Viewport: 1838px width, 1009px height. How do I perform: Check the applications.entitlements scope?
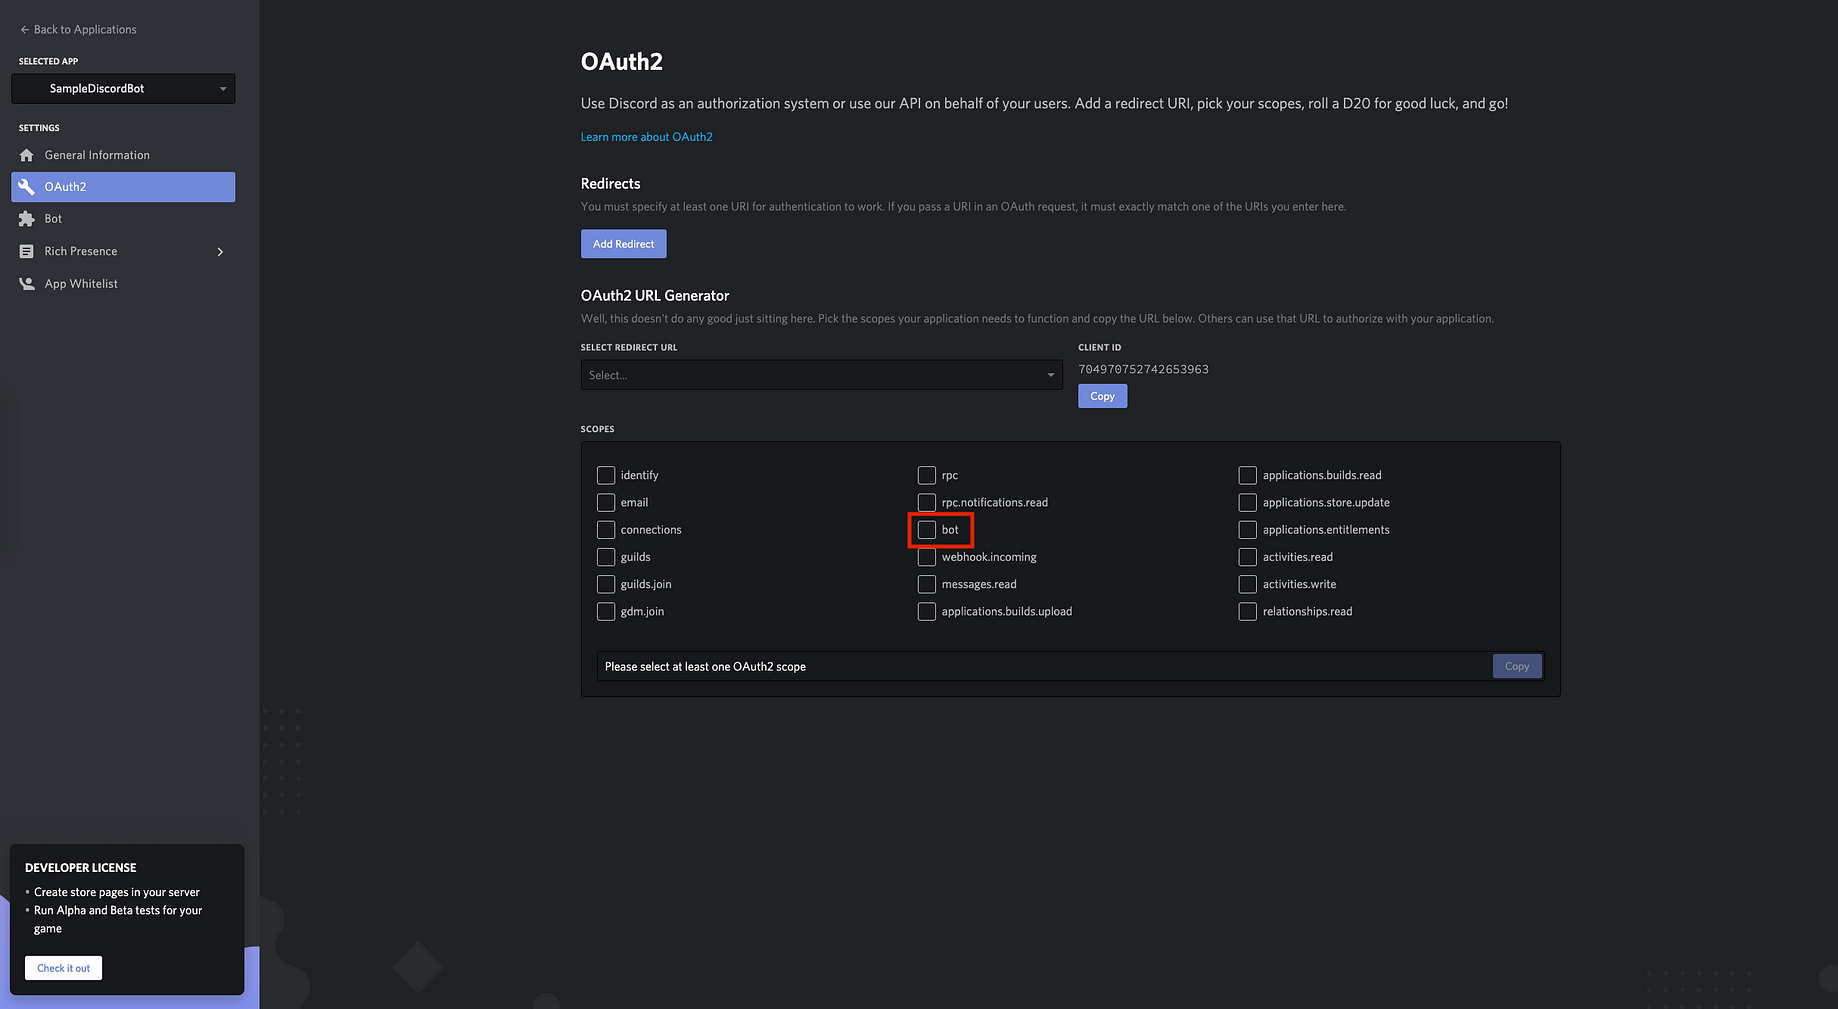(1248, 530)
